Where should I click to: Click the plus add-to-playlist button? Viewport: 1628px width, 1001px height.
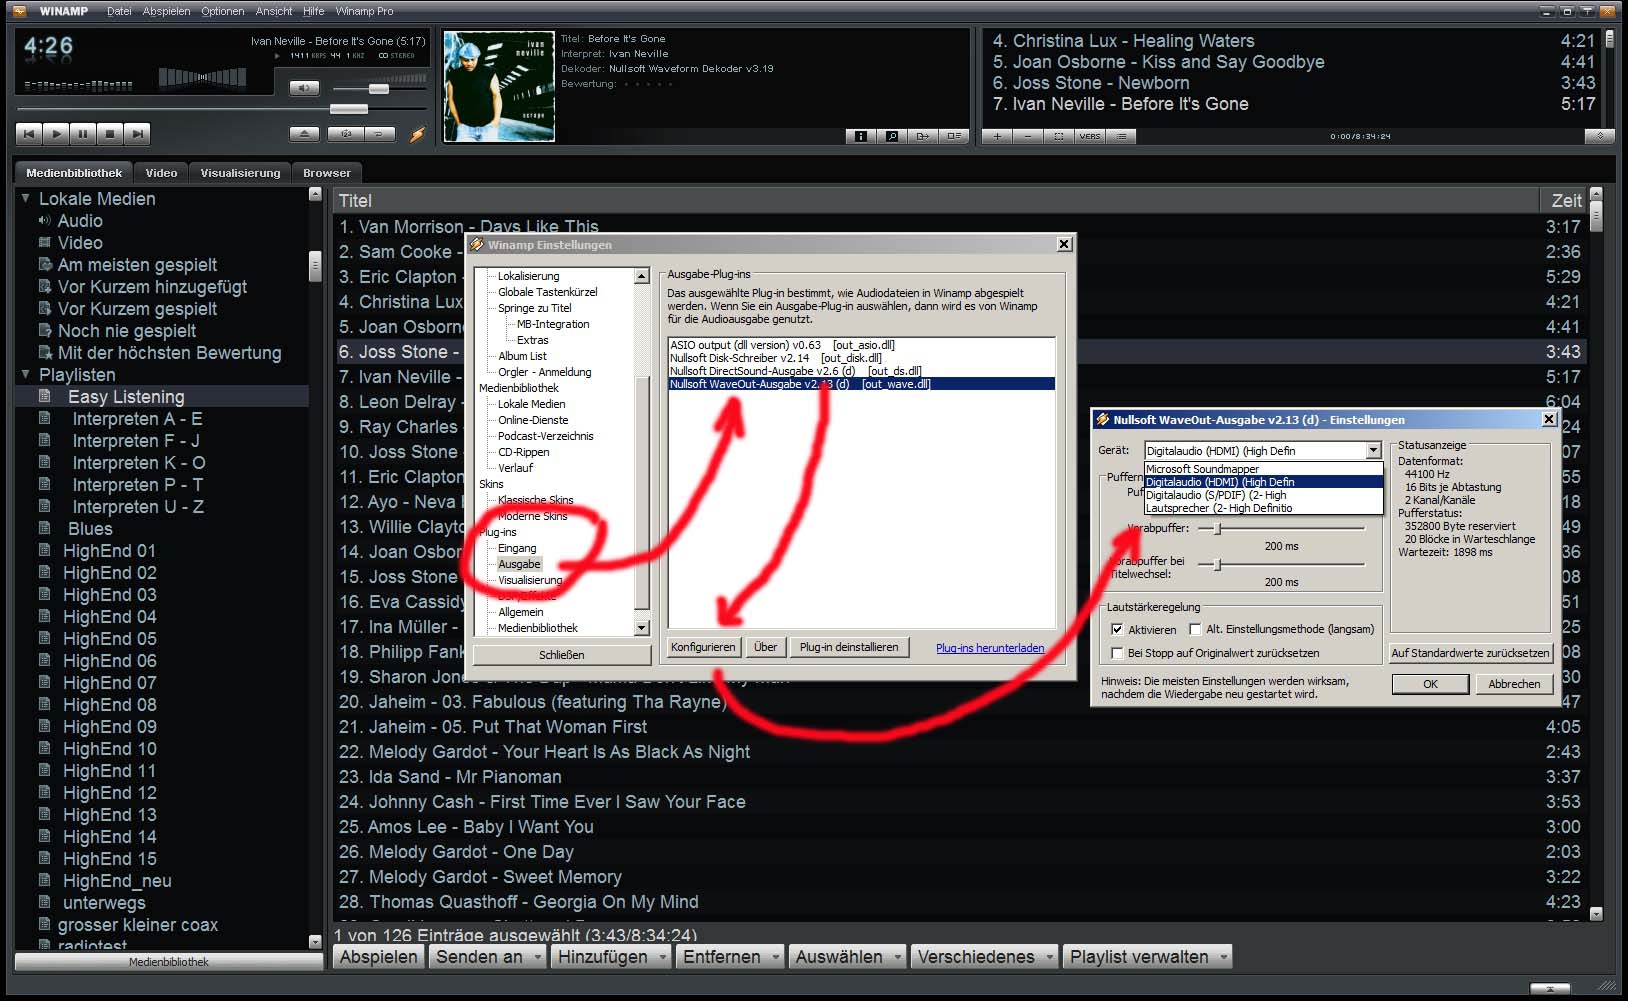(x=997, y=136)
